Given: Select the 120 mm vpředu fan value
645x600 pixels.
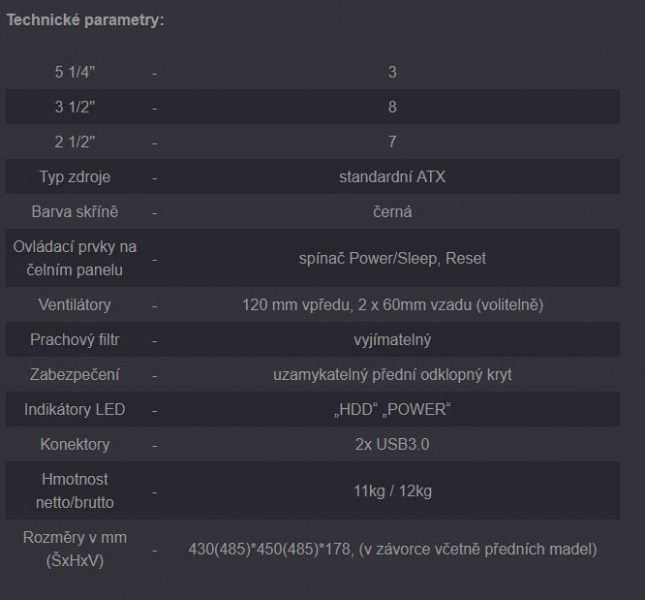Looking at the screenshot, I should pos(392,305).
